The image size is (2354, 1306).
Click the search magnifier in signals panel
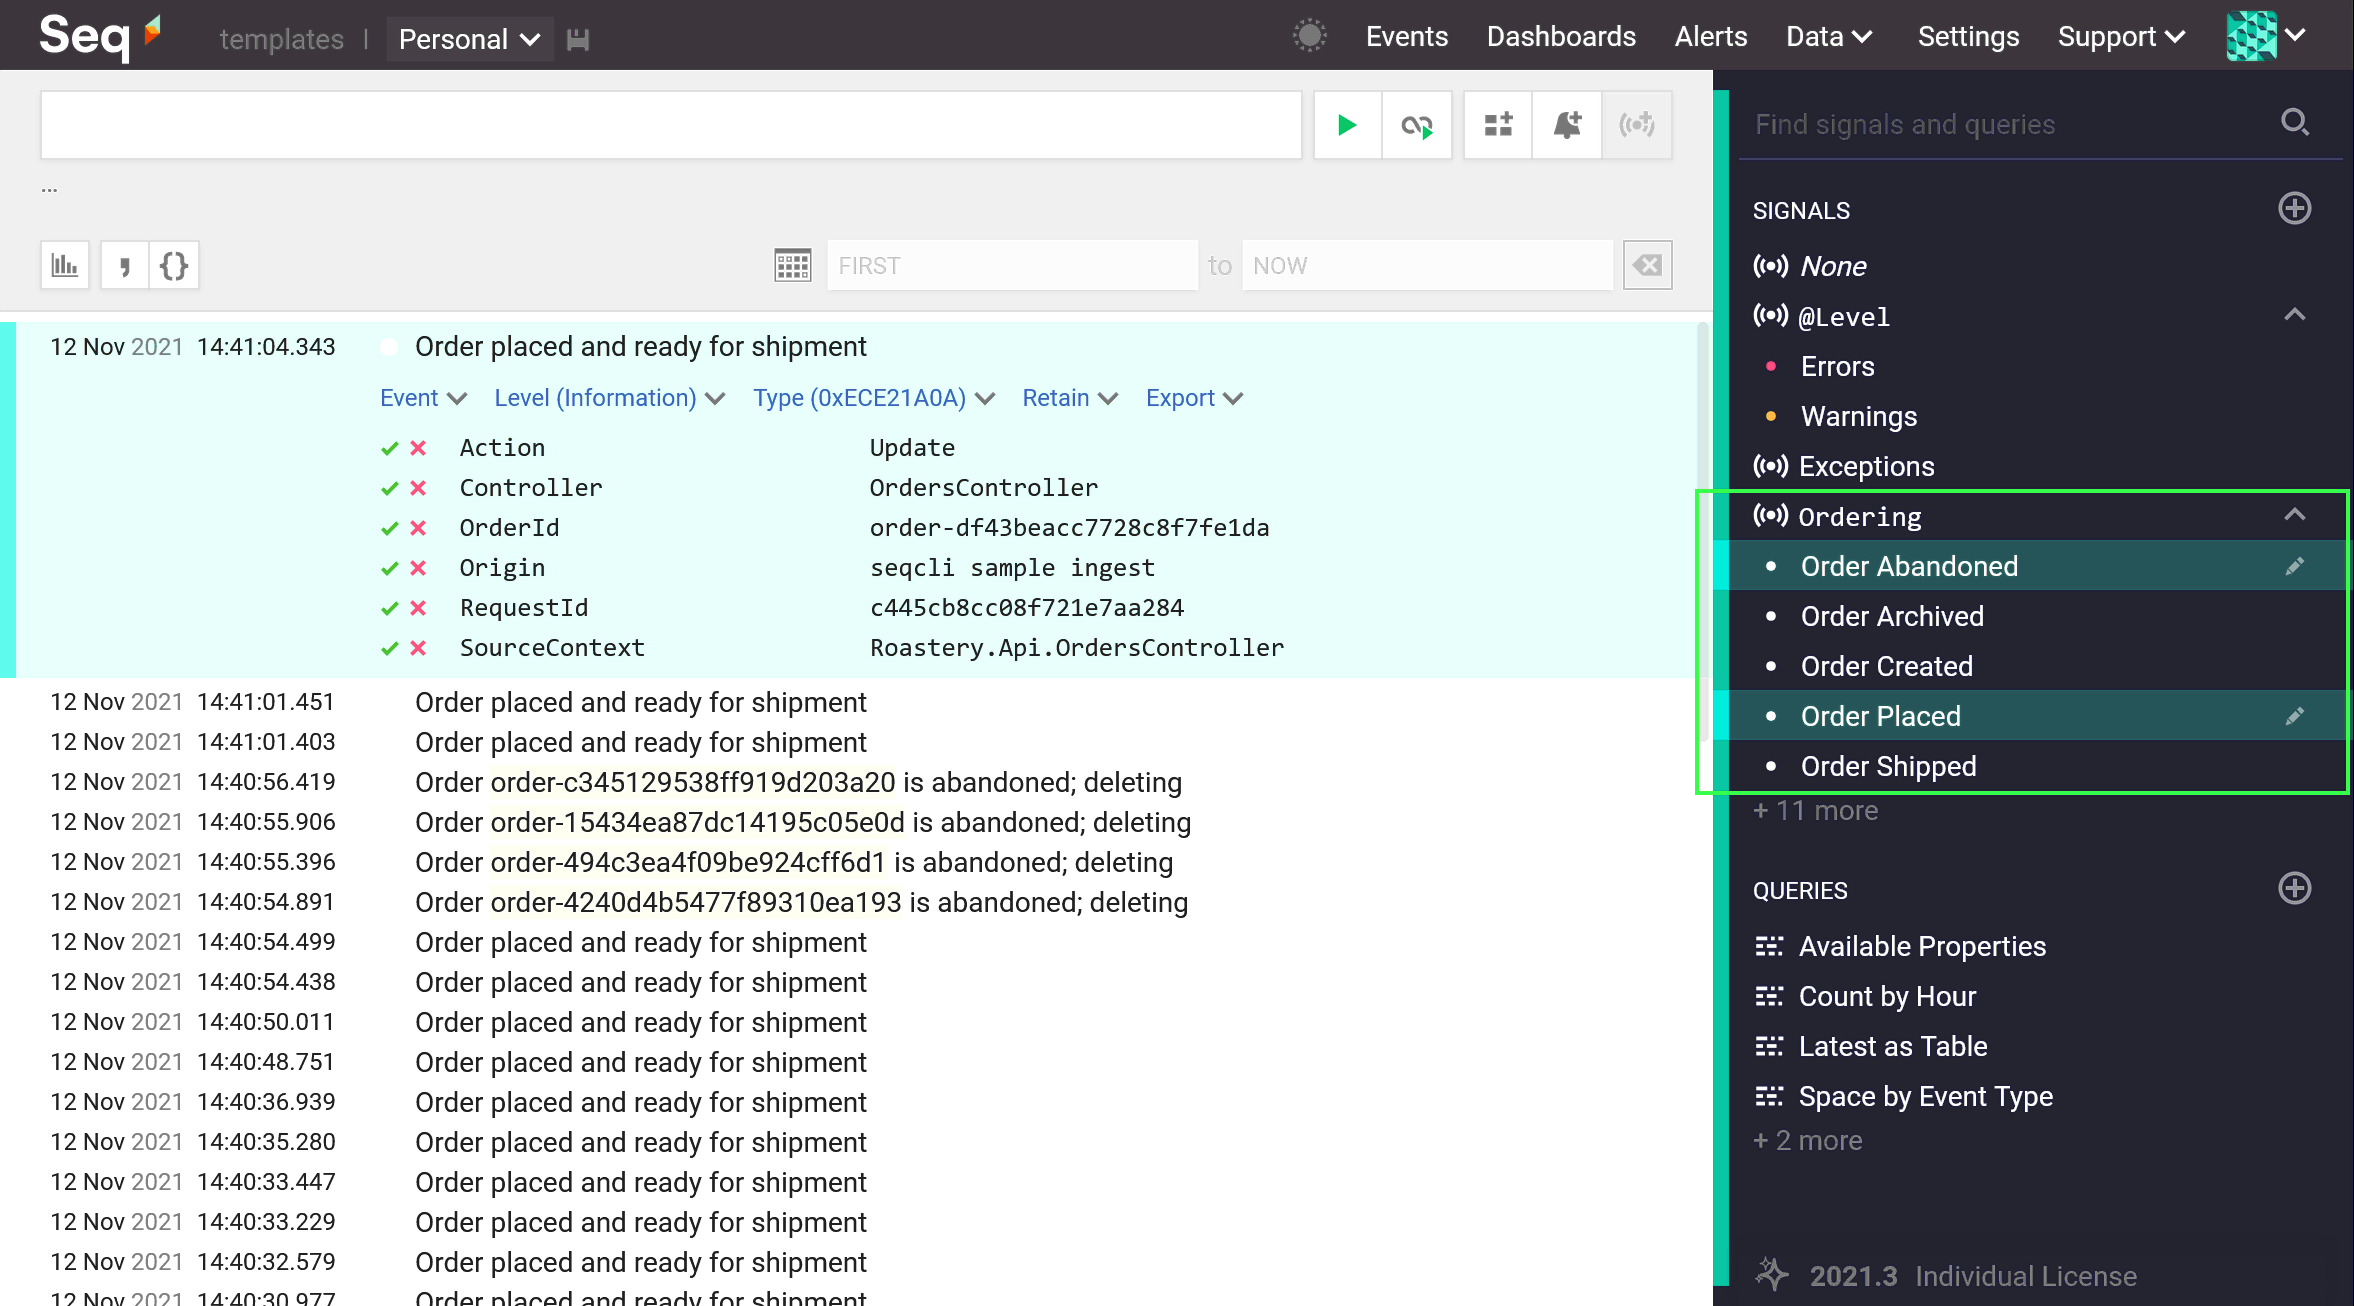tap(2295, 123)
